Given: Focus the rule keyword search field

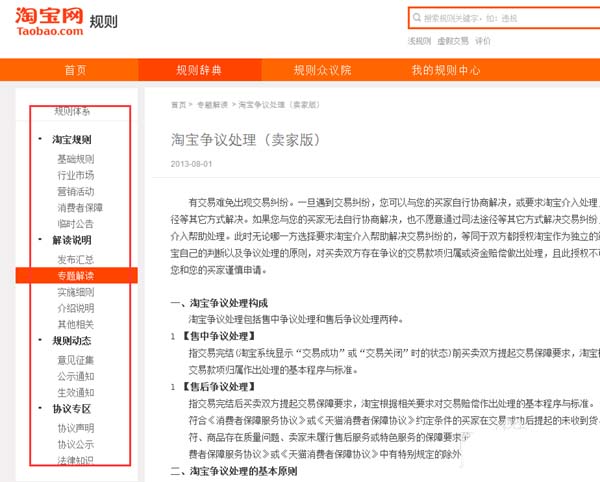Looking at the screenshot, I should [504, 18].
